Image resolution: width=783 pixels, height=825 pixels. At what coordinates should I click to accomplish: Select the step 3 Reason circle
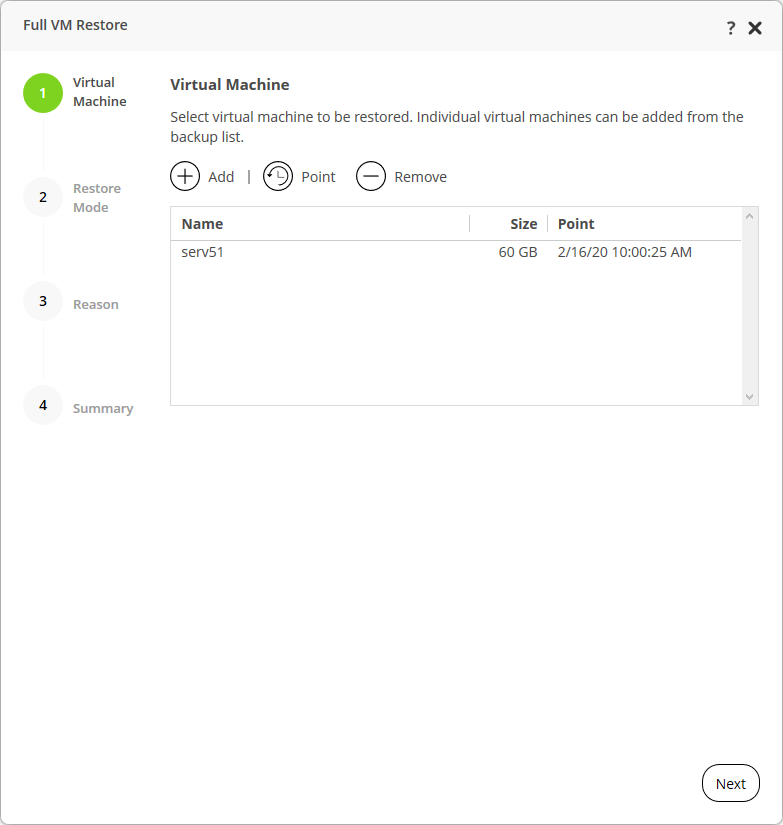[x=43, y=301]
